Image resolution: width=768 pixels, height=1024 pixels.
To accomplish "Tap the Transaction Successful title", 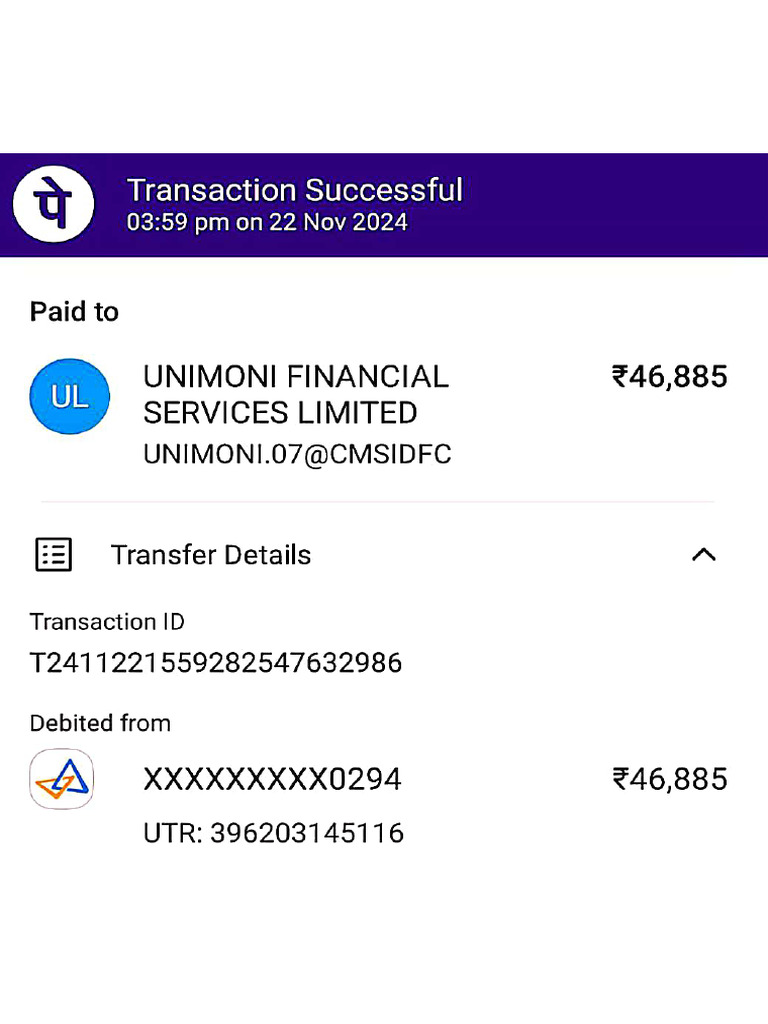I will (x=295, y=190).
